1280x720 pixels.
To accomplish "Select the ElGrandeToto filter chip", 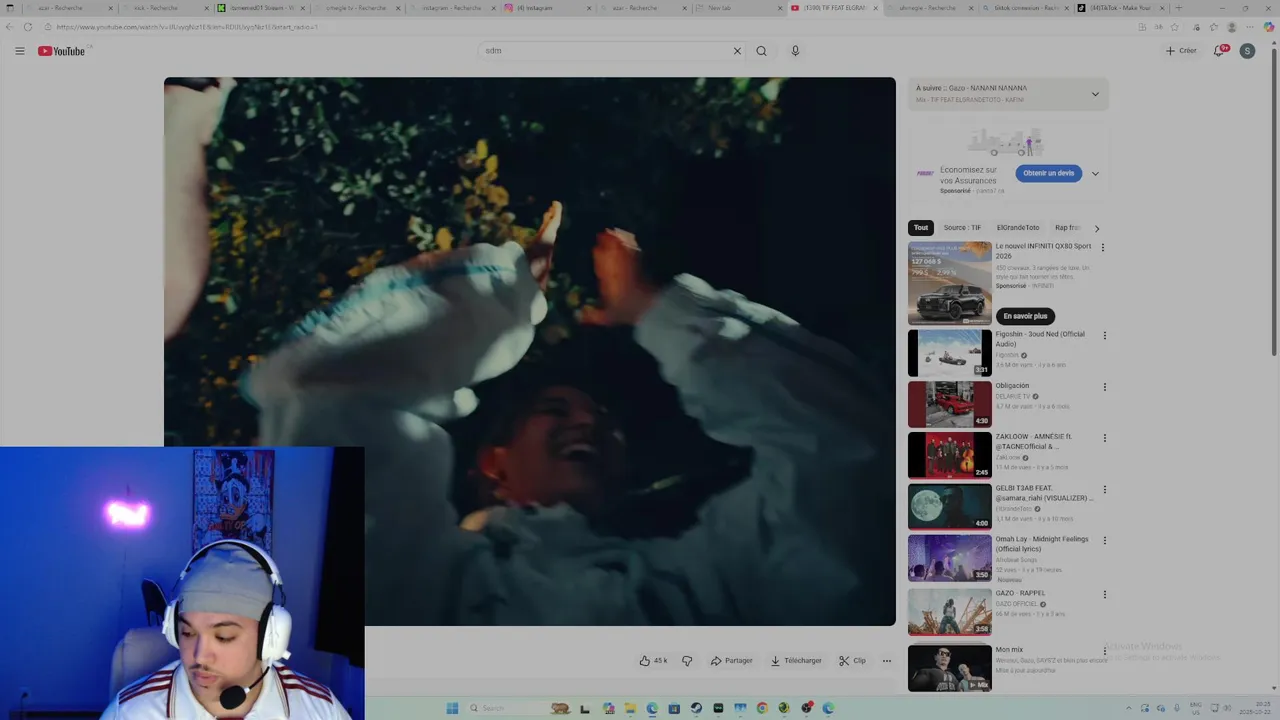I will (x=1018, y=228).
